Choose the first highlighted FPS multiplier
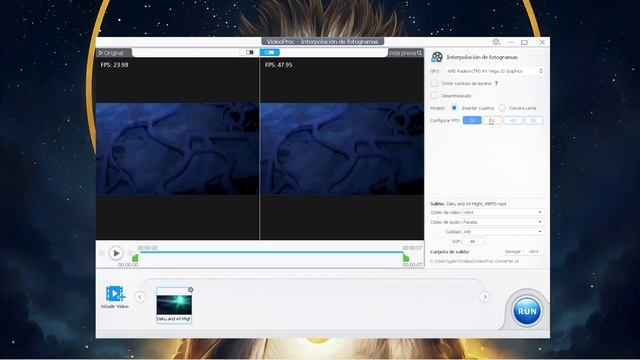Screen dimensions: 640x360 click(x=472, y=120)
